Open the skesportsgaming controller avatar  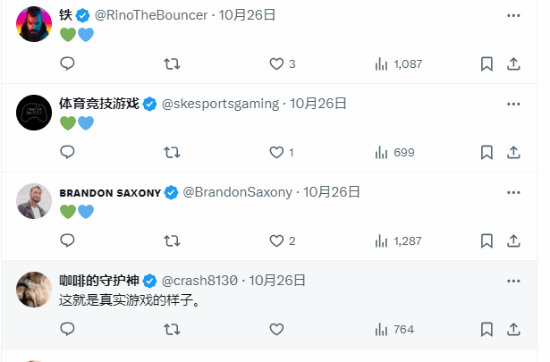coord(34,113)
